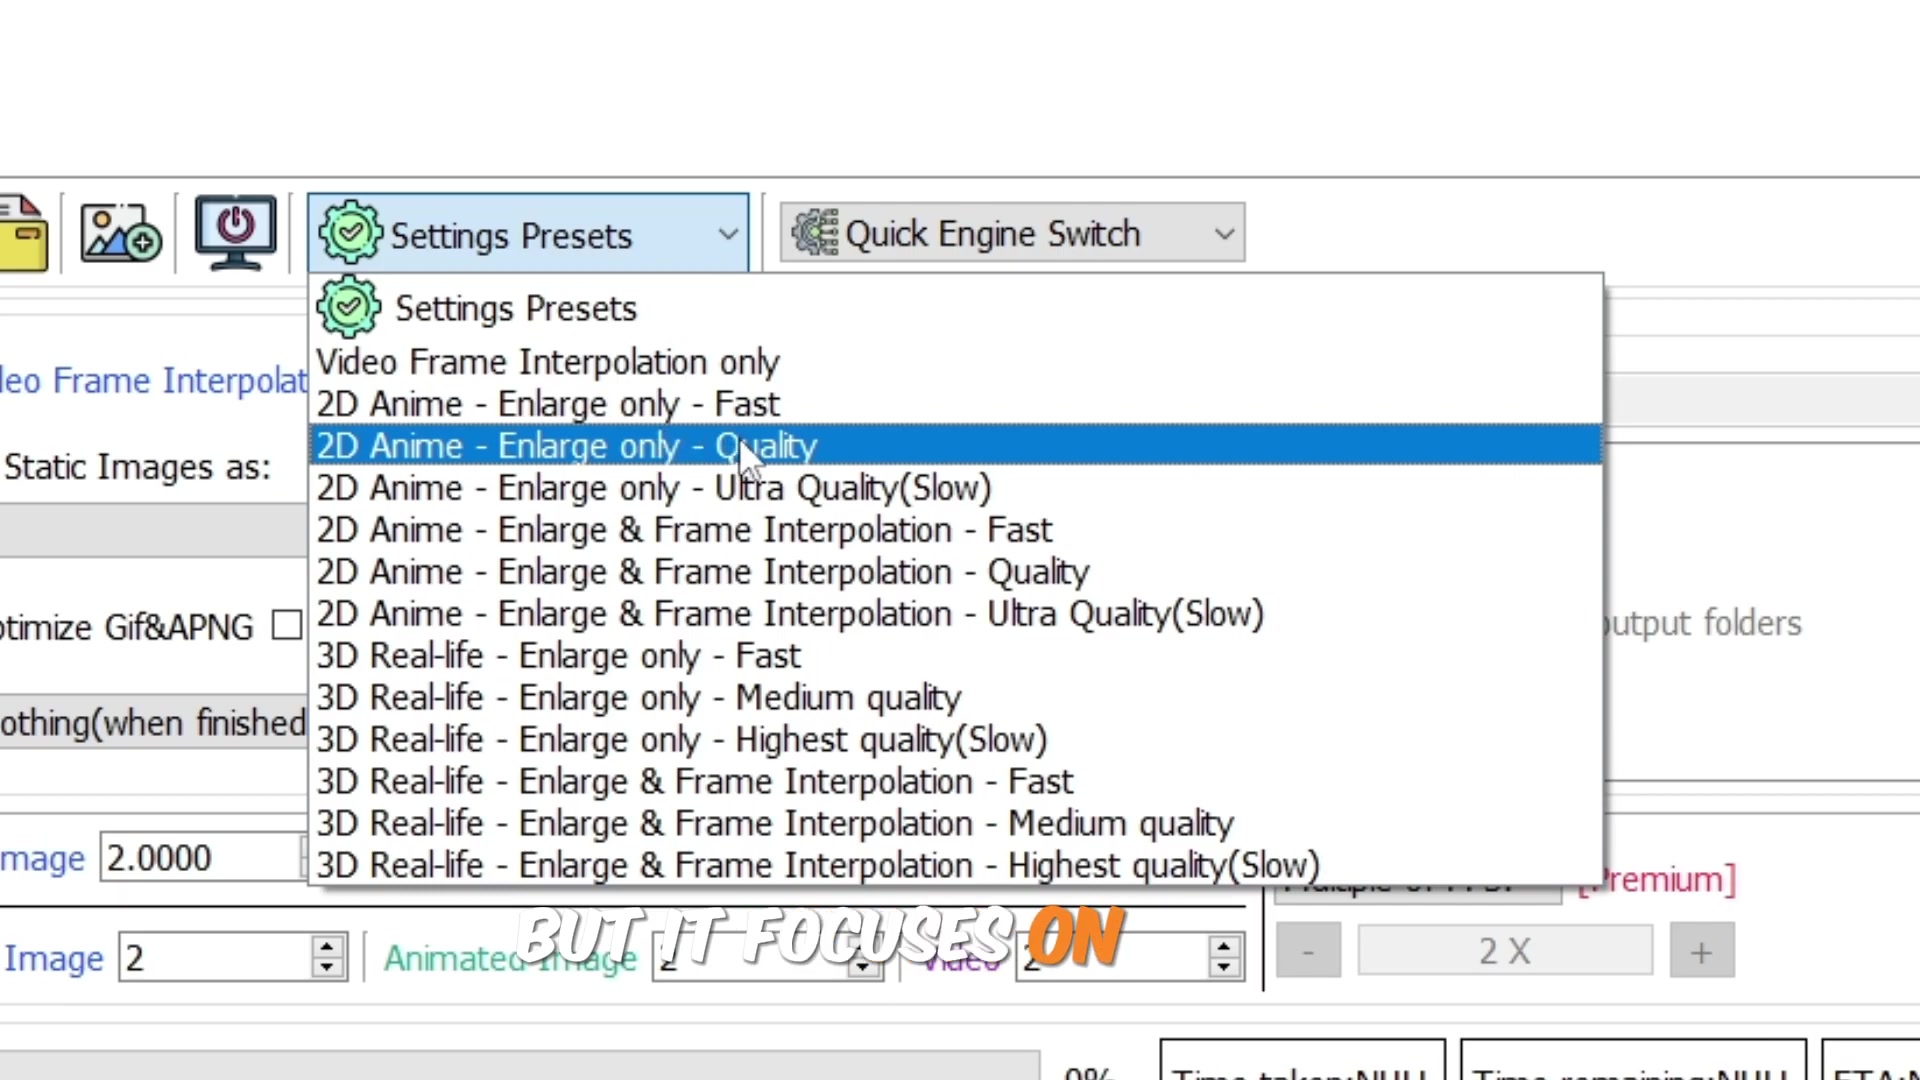Choose 2D Anime Enlarge only Fast
Image resolution: width=1920 pixels, height=1080 pixels.
pos(547,404)
